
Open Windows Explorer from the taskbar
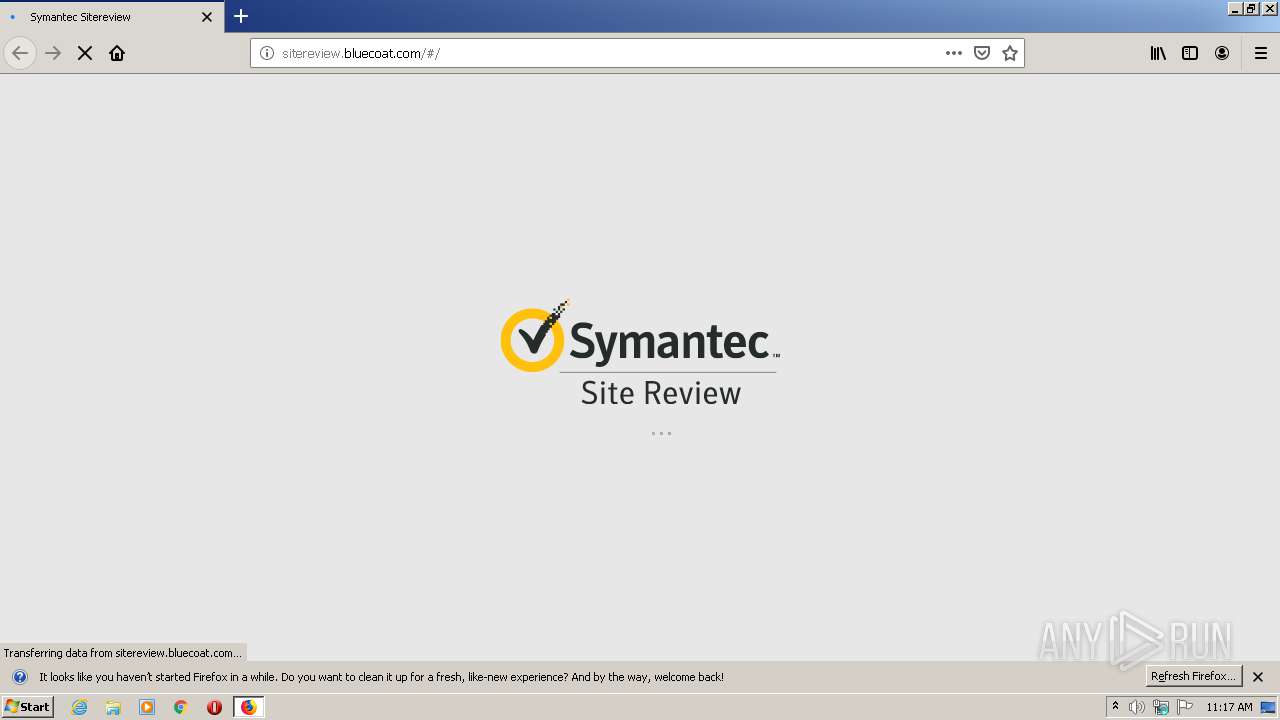click(113, 707)
